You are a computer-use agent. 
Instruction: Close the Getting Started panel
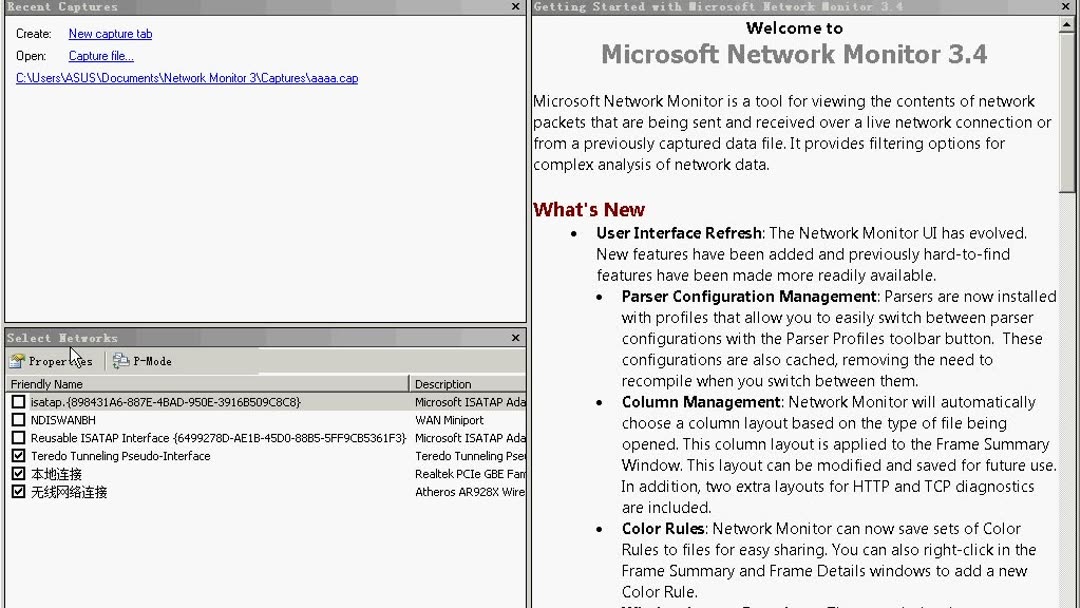[1066, 7]
